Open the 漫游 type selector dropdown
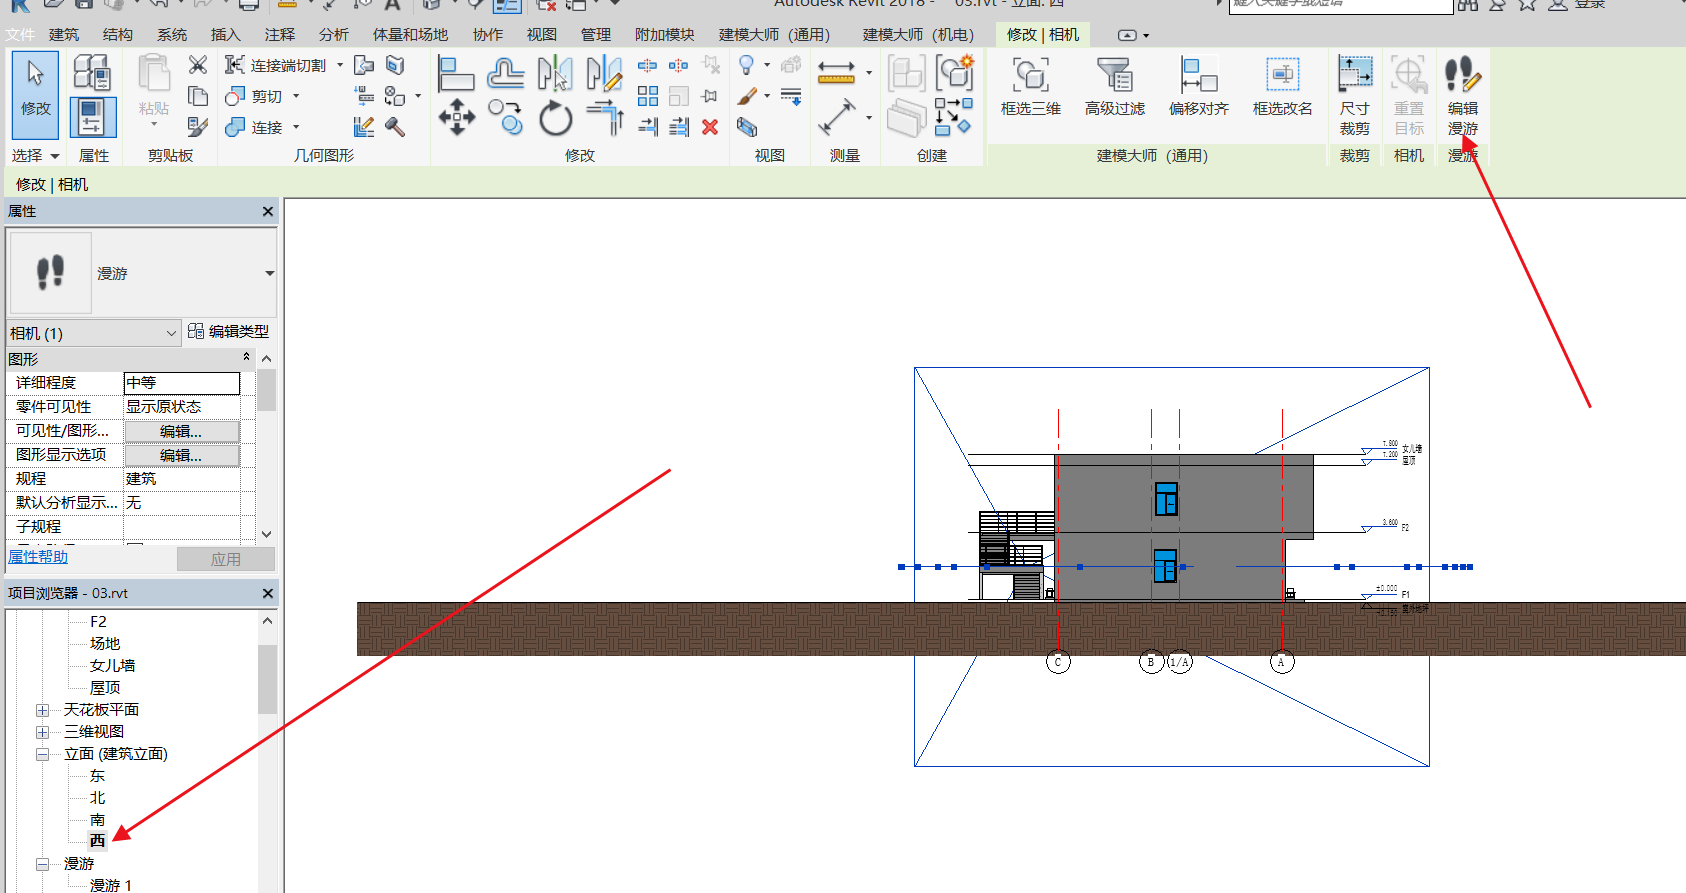Image resolution: width=1686 pixels, height=893 pixels. coord(269,273)
